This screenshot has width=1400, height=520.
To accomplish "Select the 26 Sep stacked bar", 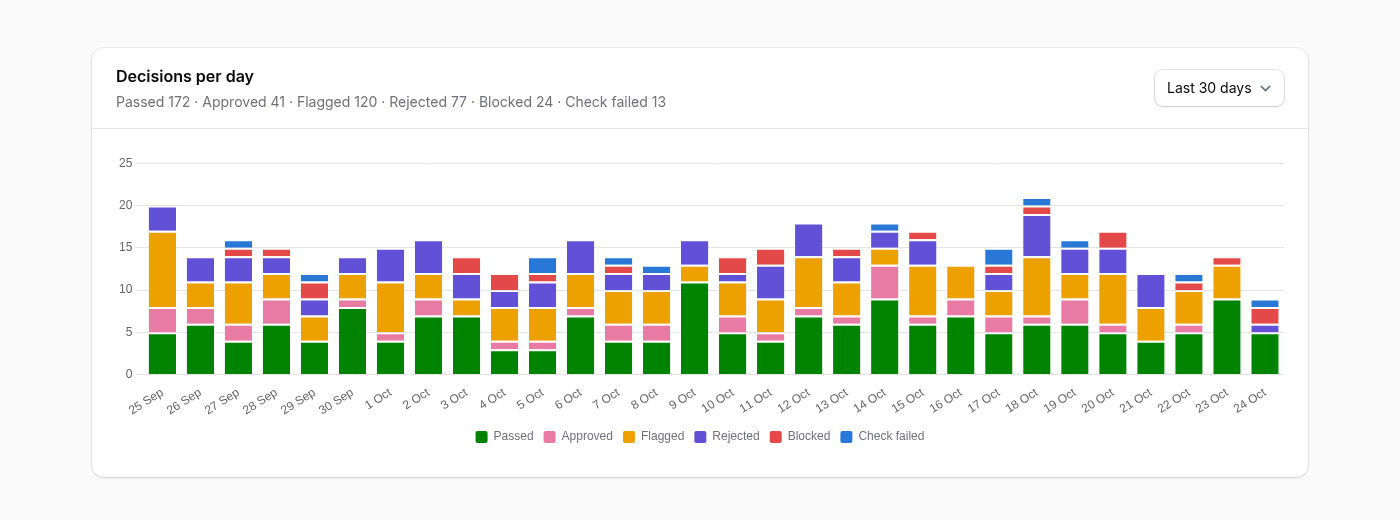I will coord(201,316).
